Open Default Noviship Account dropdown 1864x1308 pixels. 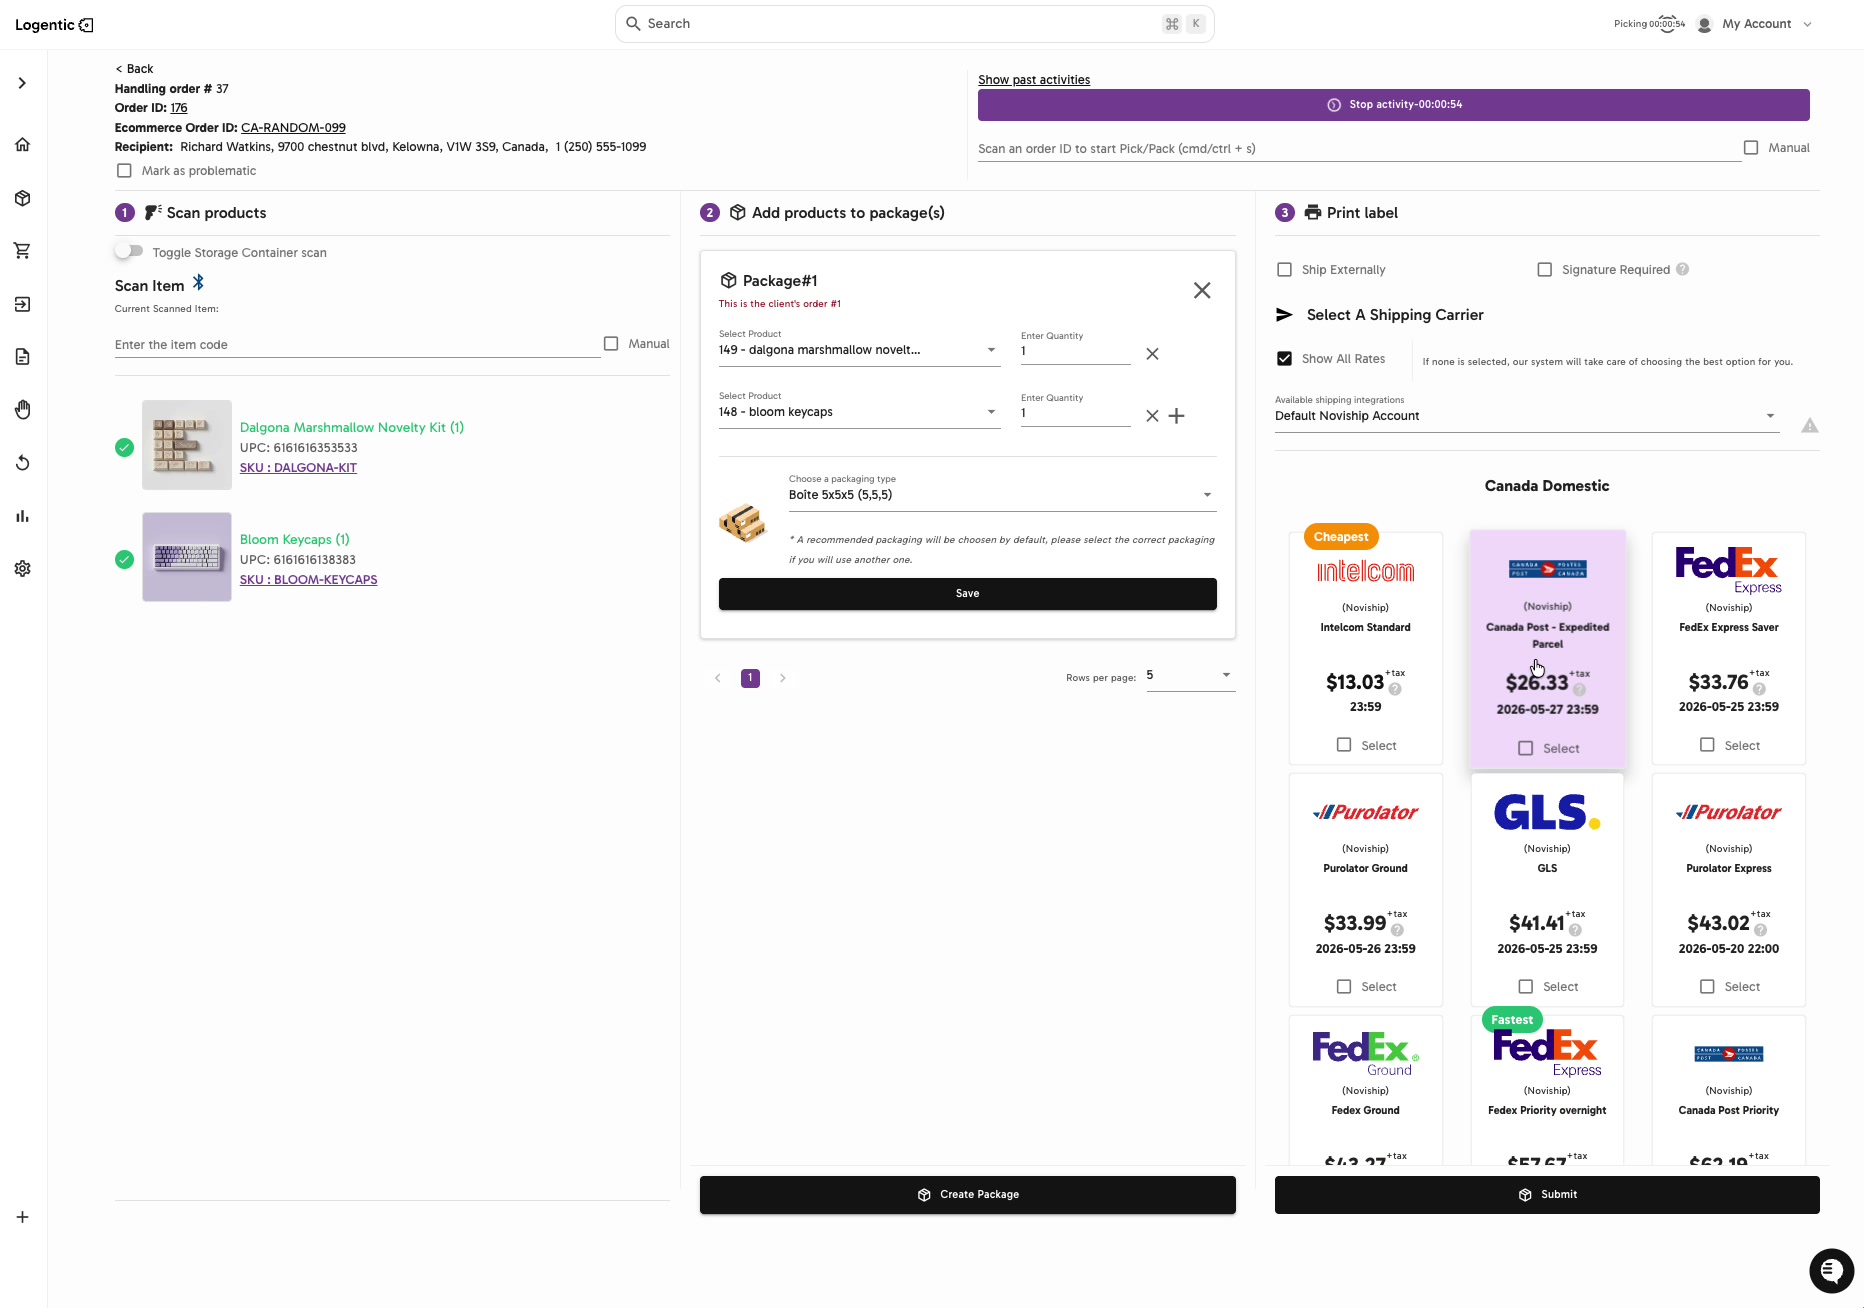tap(1527, 416)
